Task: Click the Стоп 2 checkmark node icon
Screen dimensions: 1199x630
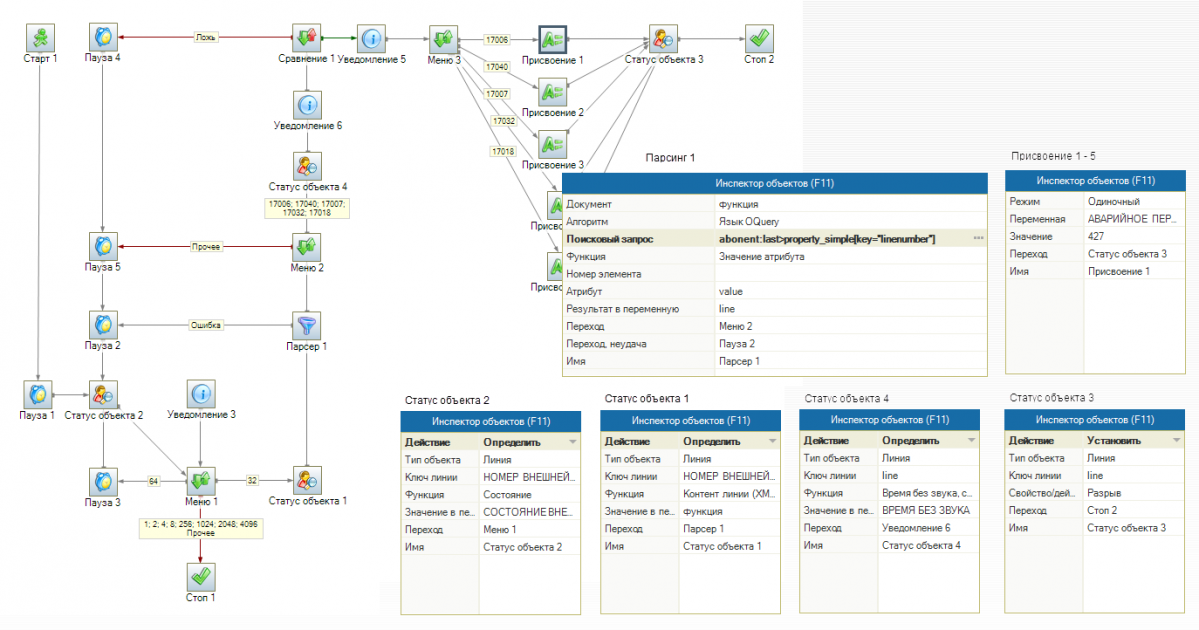Action: point(759,38)
